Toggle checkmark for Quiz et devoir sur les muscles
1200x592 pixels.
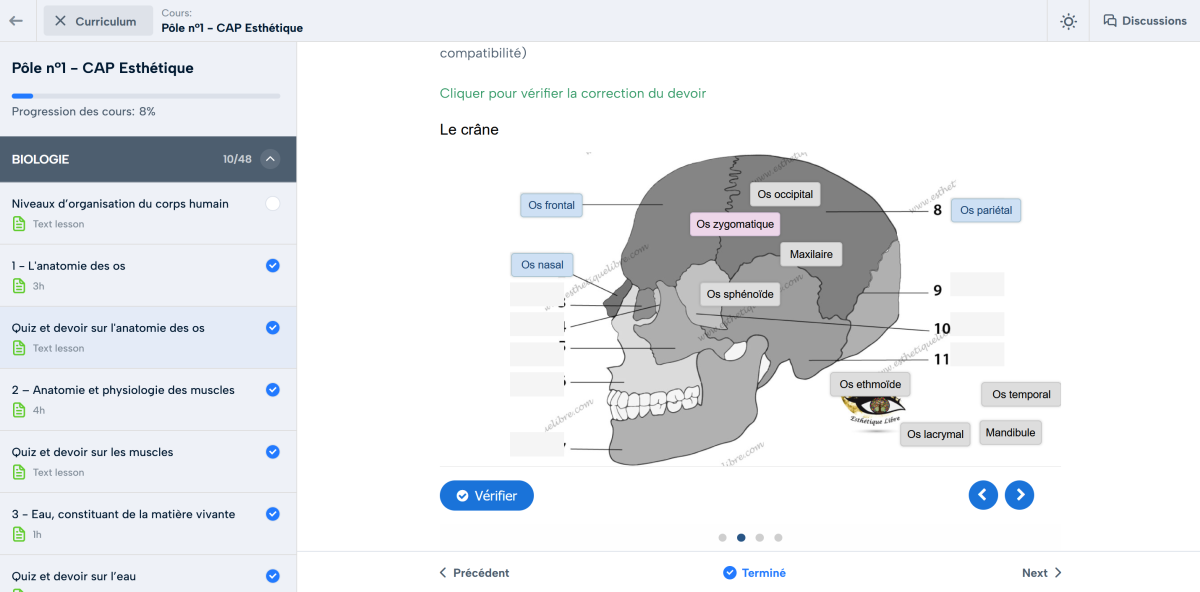(273, 452)
